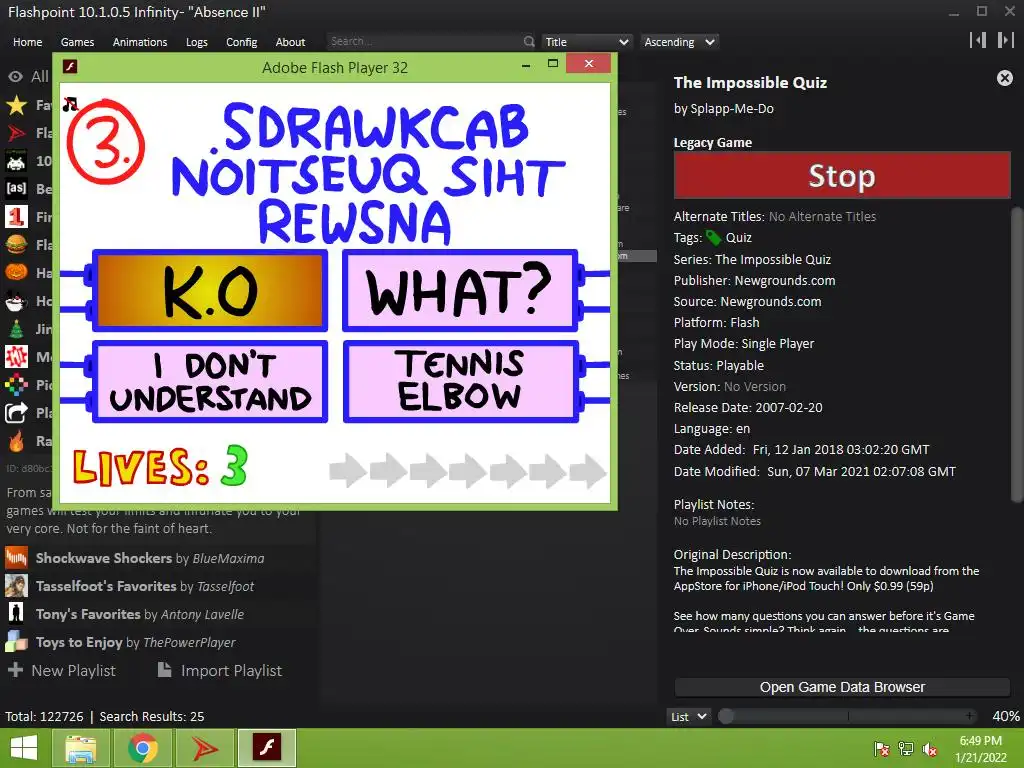The width and height of the screenshot is (1024, 768).
Task: Close the game details panel
Action: coord(1004,78)
